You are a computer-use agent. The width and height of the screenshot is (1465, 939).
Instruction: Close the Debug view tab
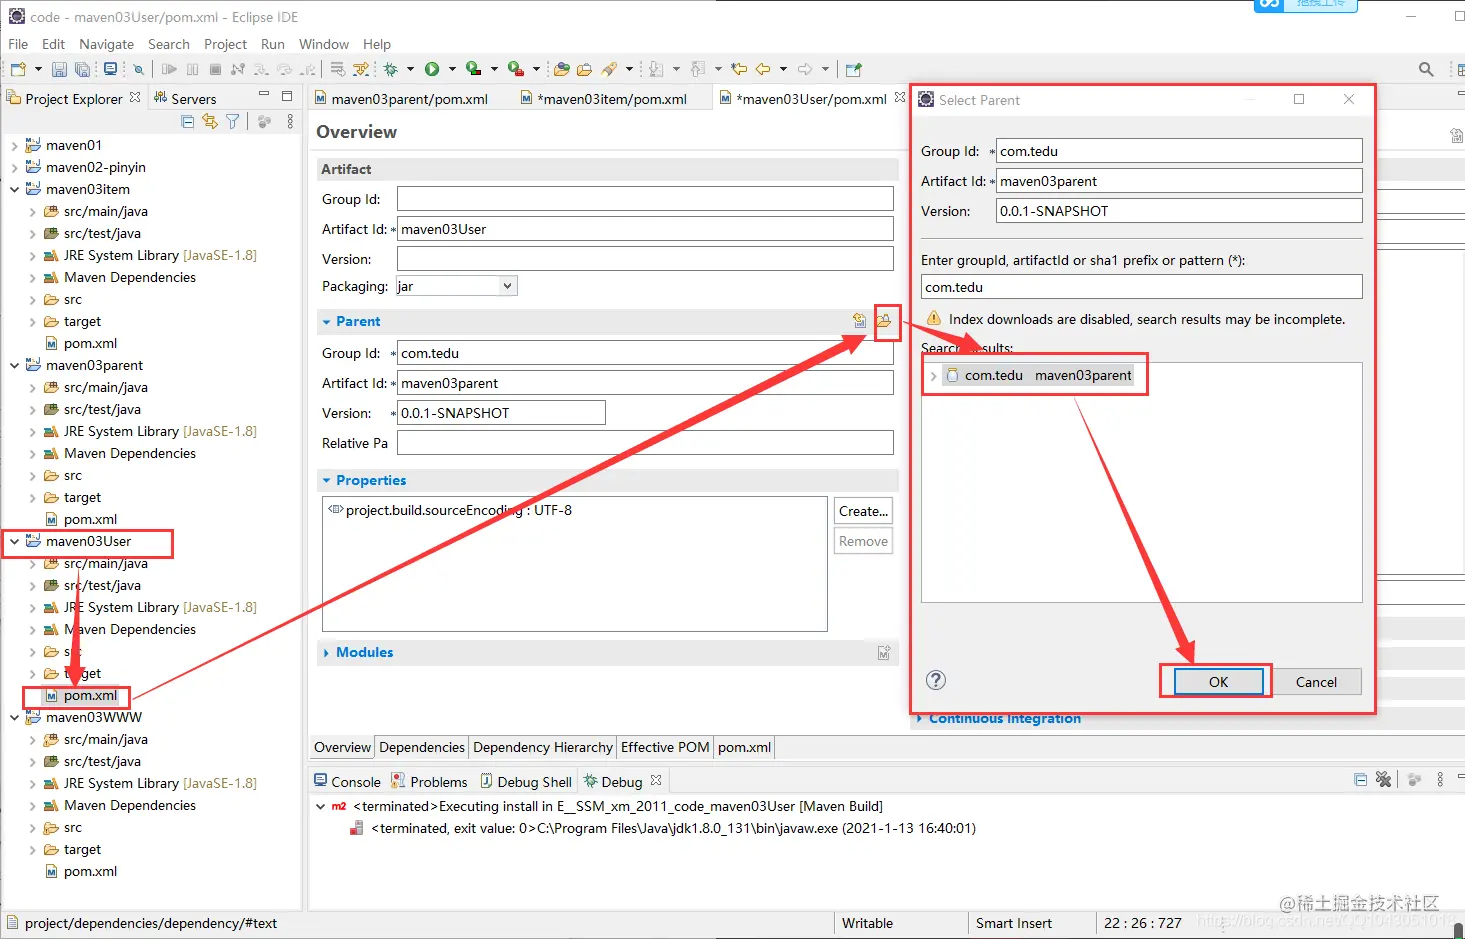coord(656,780)
